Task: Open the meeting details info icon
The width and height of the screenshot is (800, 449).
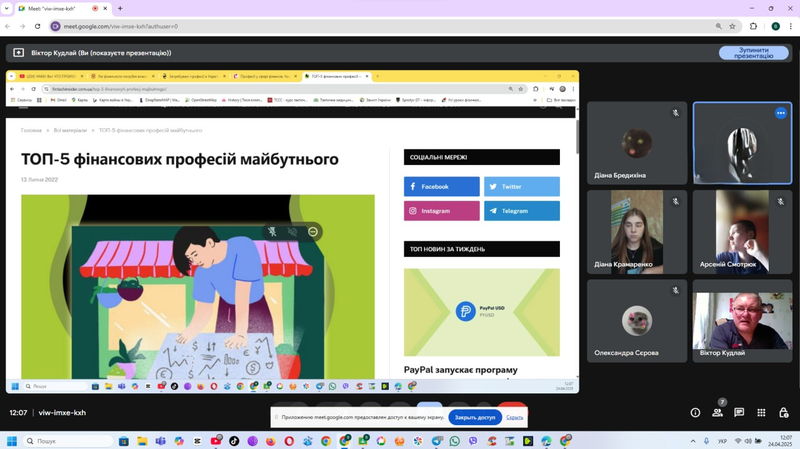Action: point(695,413)
